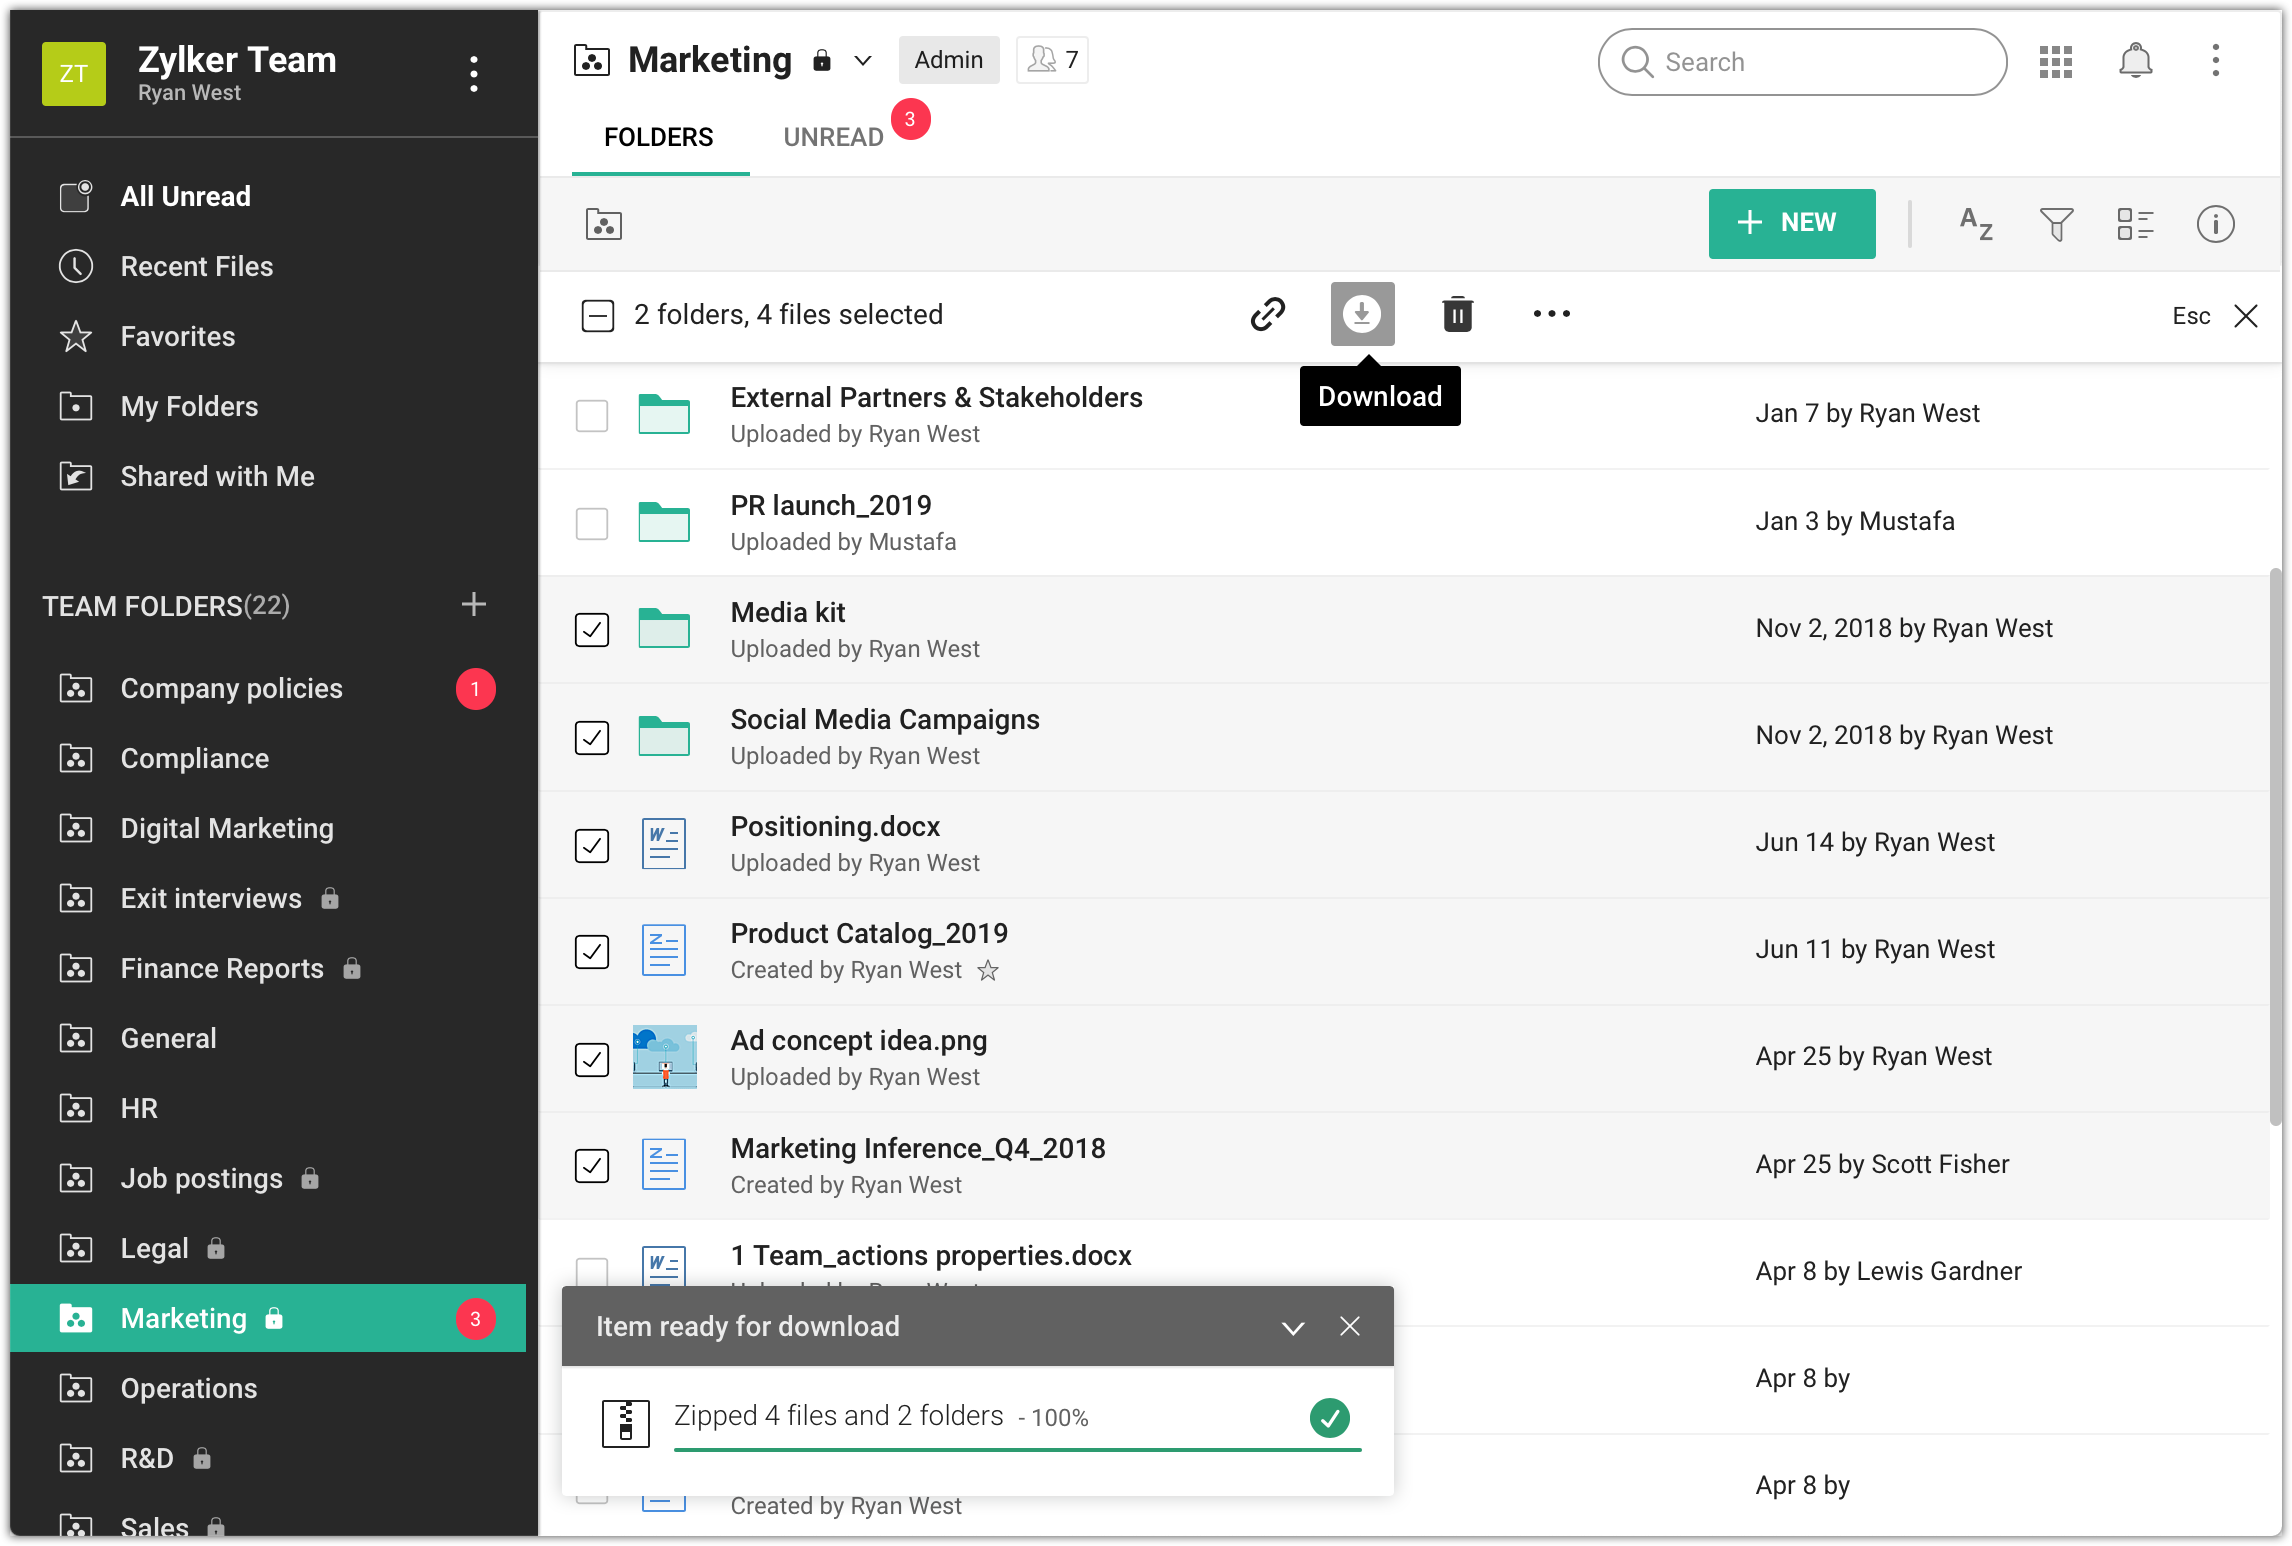Switch the list view layout icon
The image size is (2292, 1546).
(2135, 224)
